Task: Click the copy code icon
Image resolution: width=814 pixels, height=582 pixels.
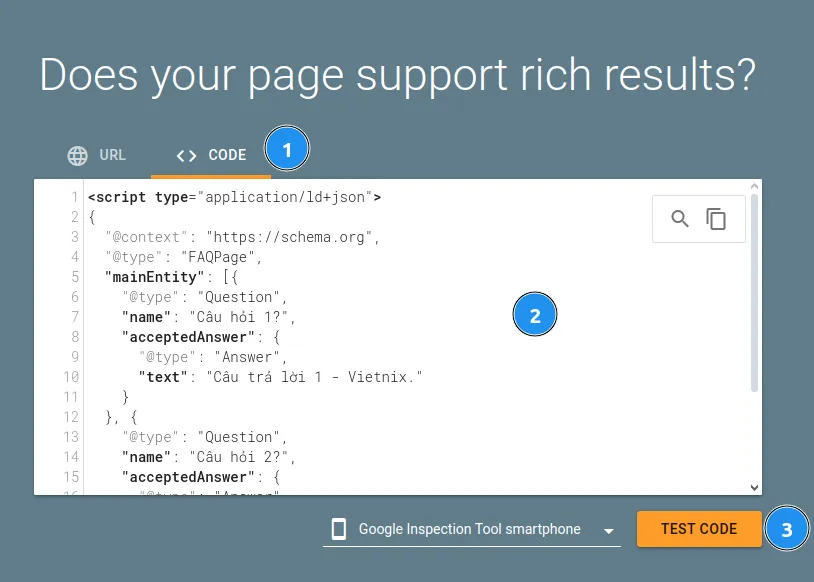Action: tap(716, 219)
